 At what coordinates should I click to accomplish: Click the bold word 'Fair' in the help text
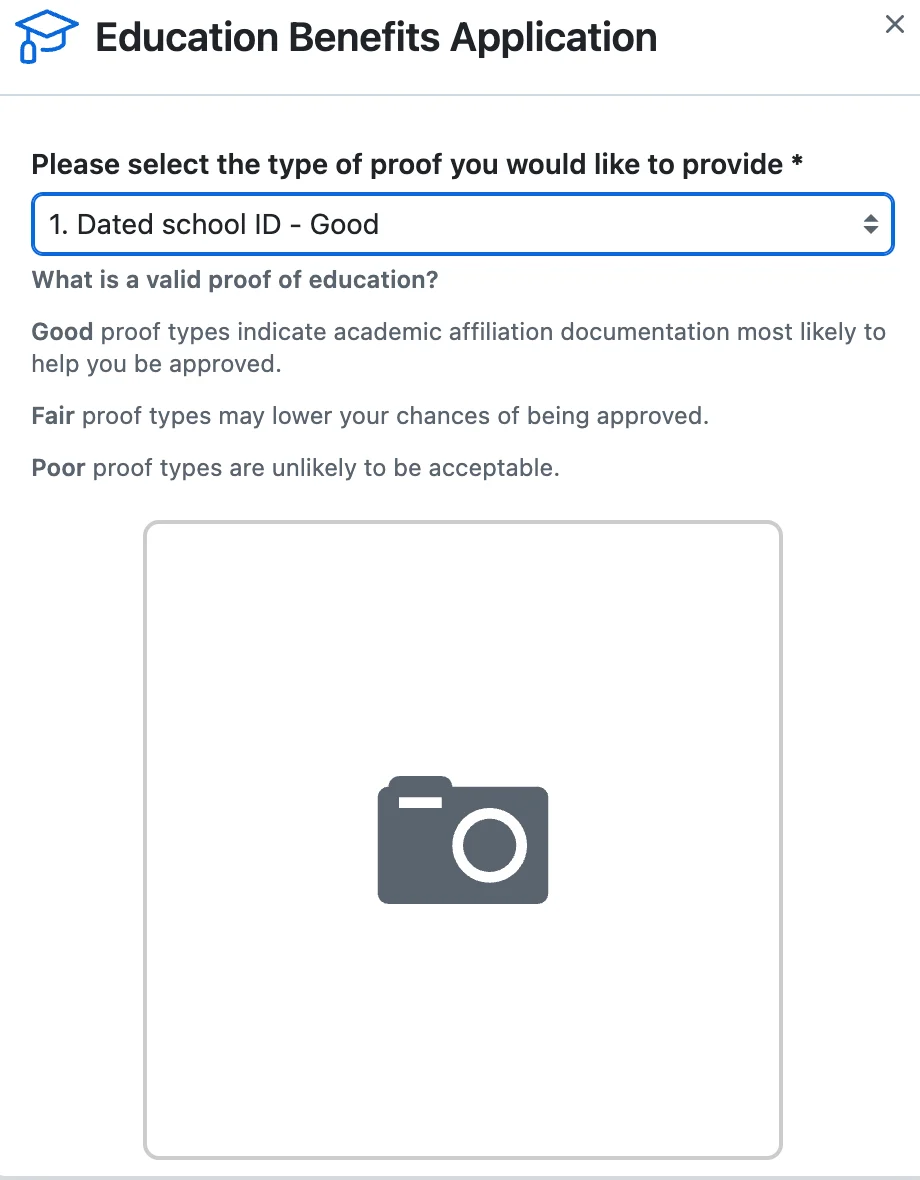point(53,416)
